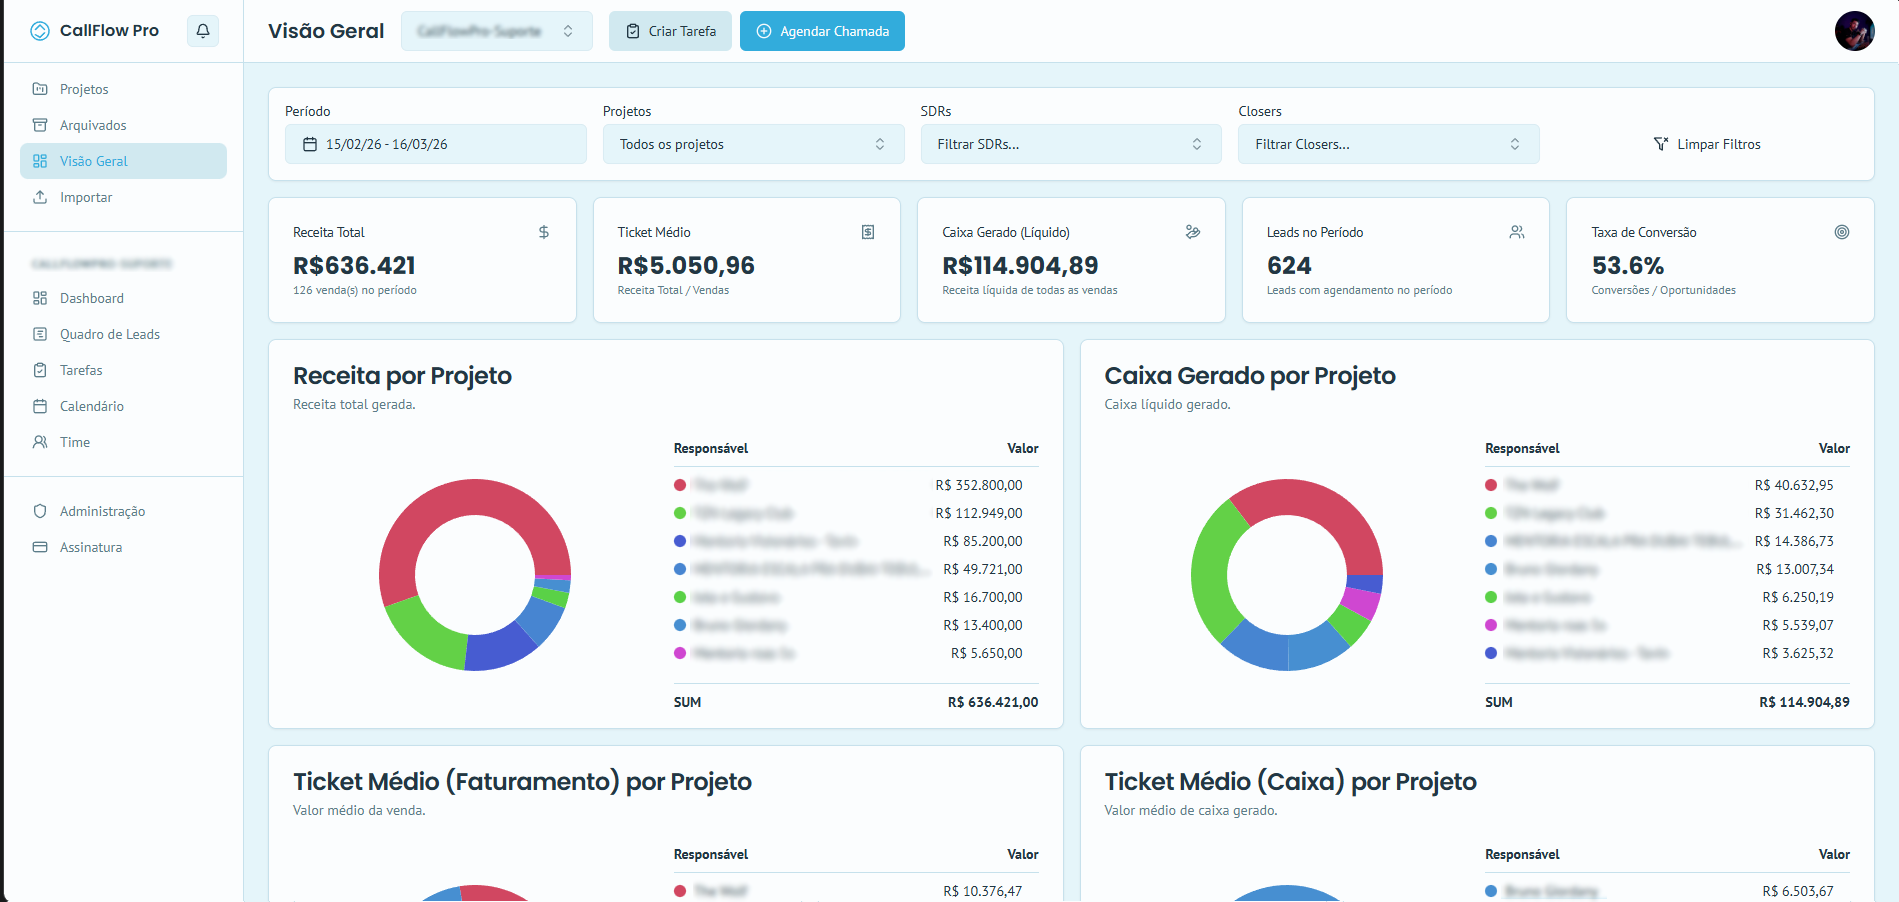
Task: Click the value R$ 85.200,00
Action: (x=983, y=541)
